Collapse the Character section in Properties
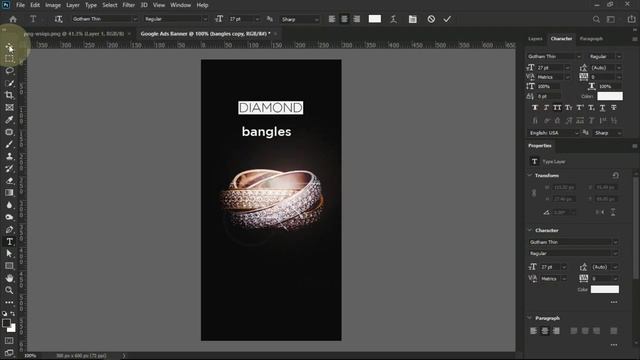 530,230
